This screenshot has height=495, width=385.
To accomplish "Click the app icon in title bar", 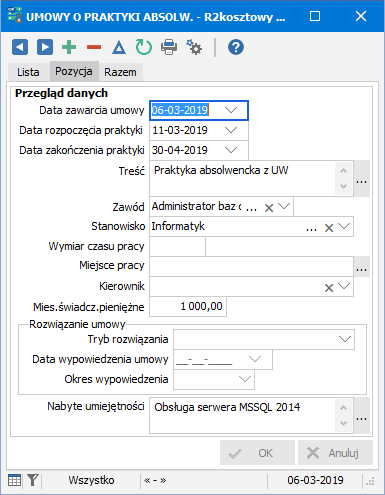I will click(x=15, y=15).
